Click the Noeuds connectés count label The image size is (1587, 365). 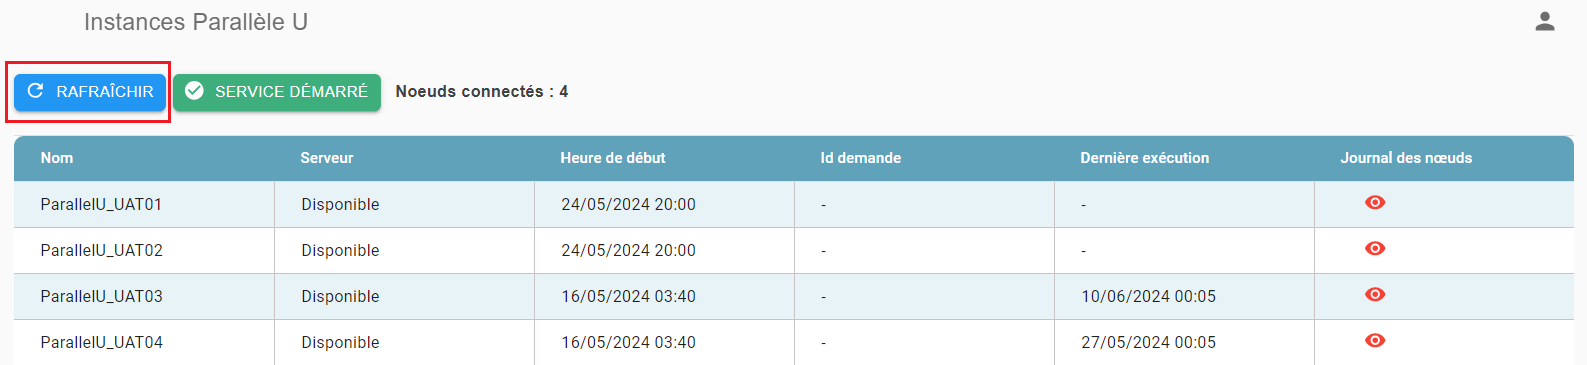[482, 92]
